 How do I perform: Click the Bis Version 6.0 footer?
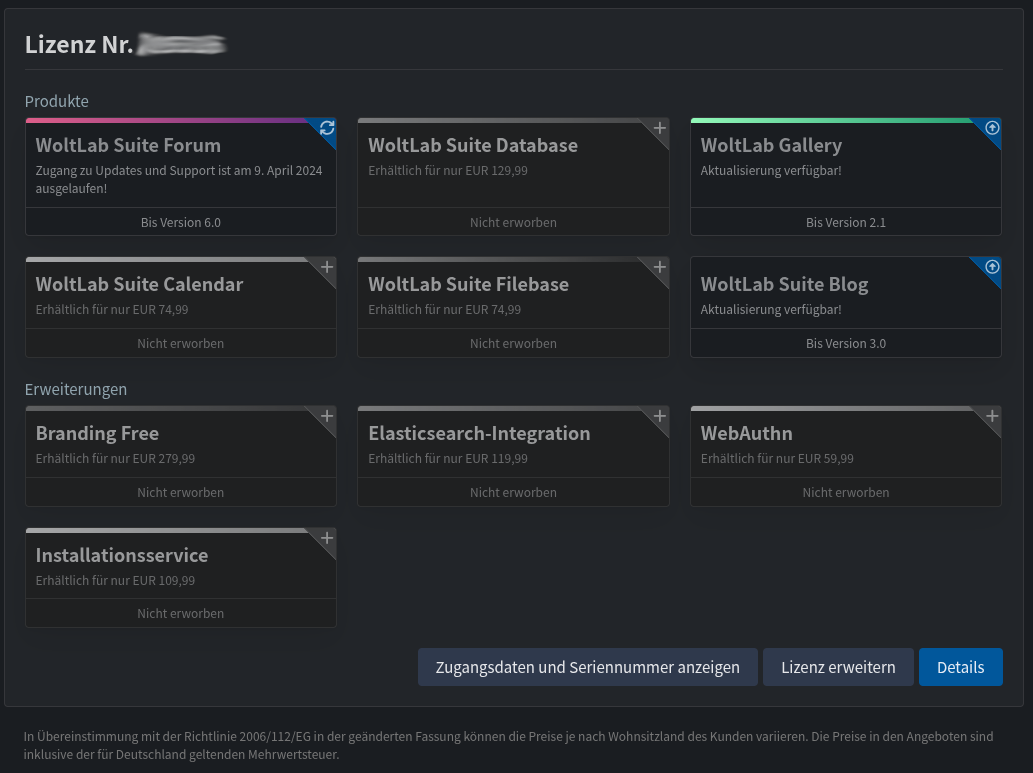click(x=181, y=222)
